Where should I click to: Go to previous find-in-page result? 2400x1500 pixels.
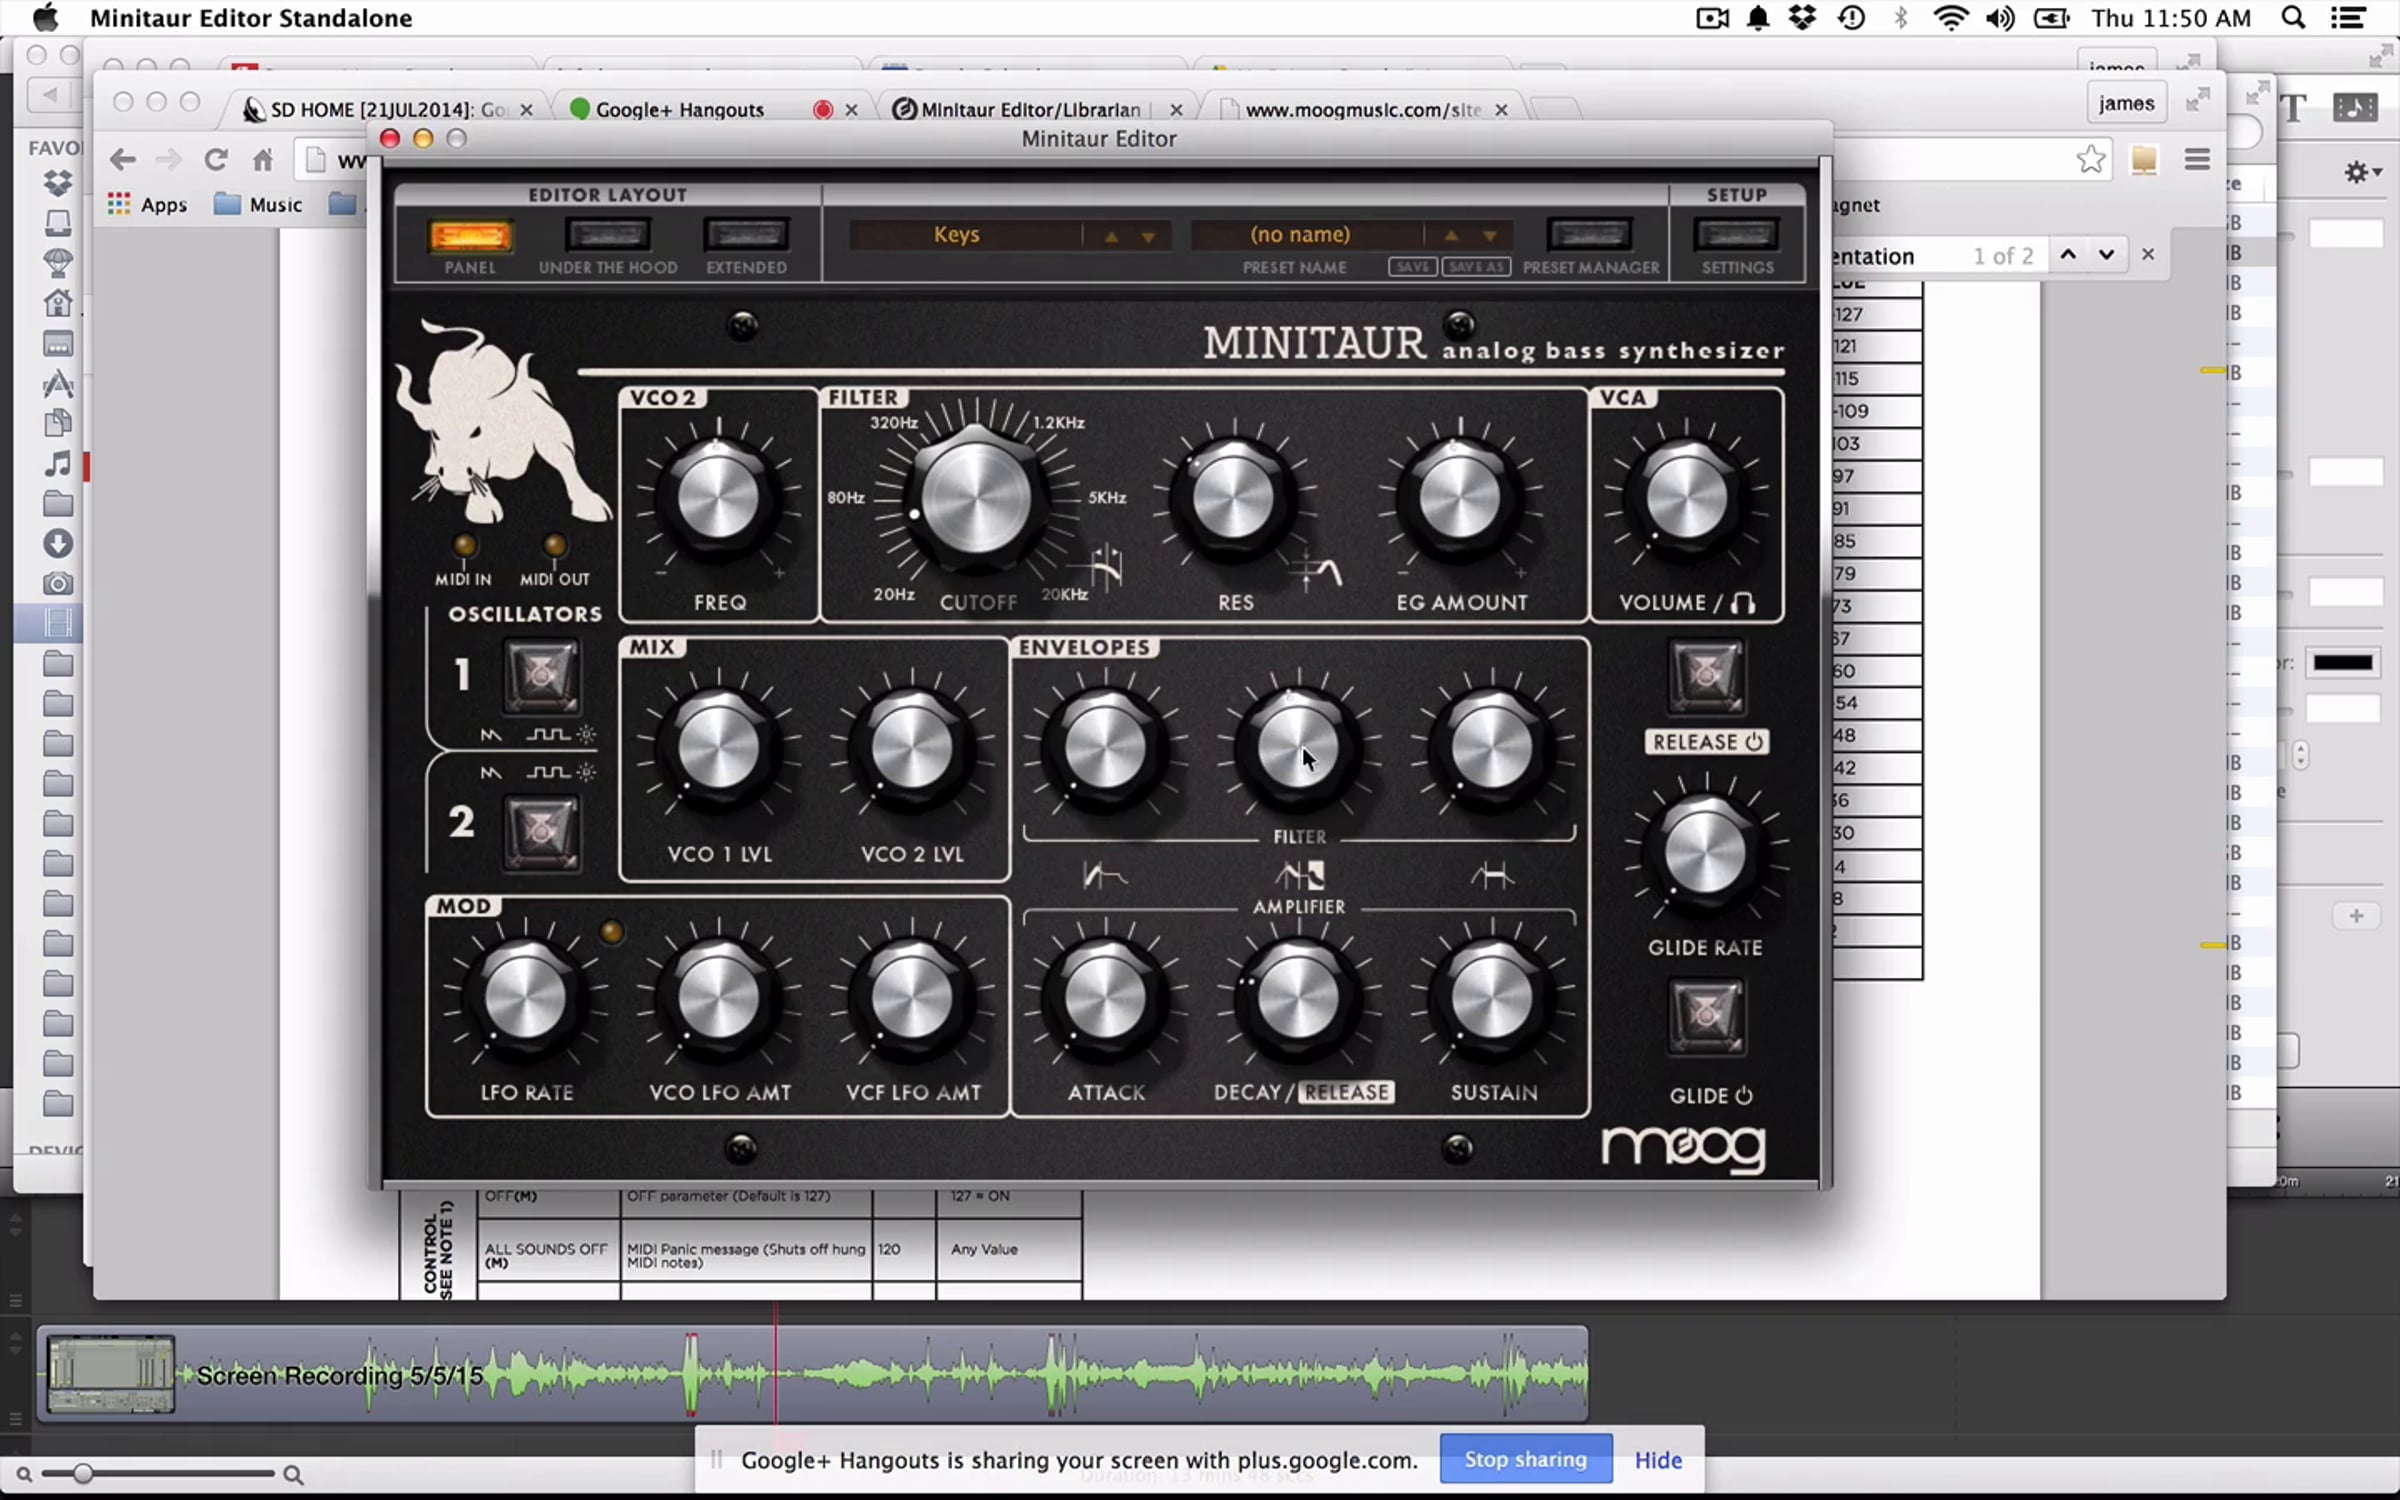point(2068,255)
